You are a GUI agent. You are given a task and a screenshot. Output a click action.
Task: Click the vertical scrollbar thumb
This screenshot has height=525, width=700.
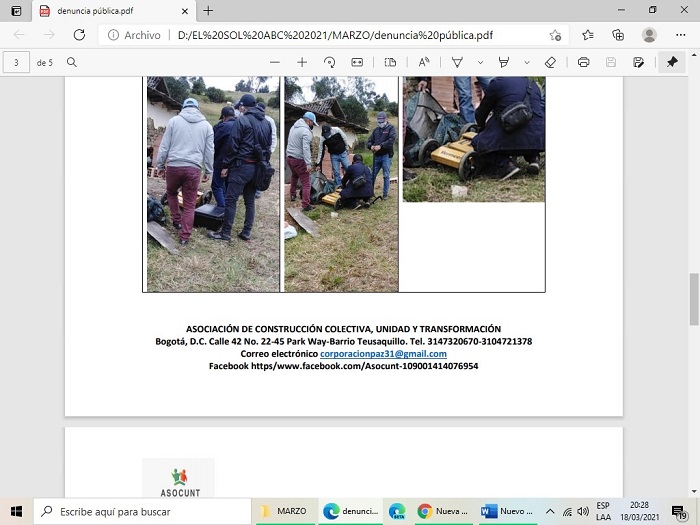click(x=694, y=299)
